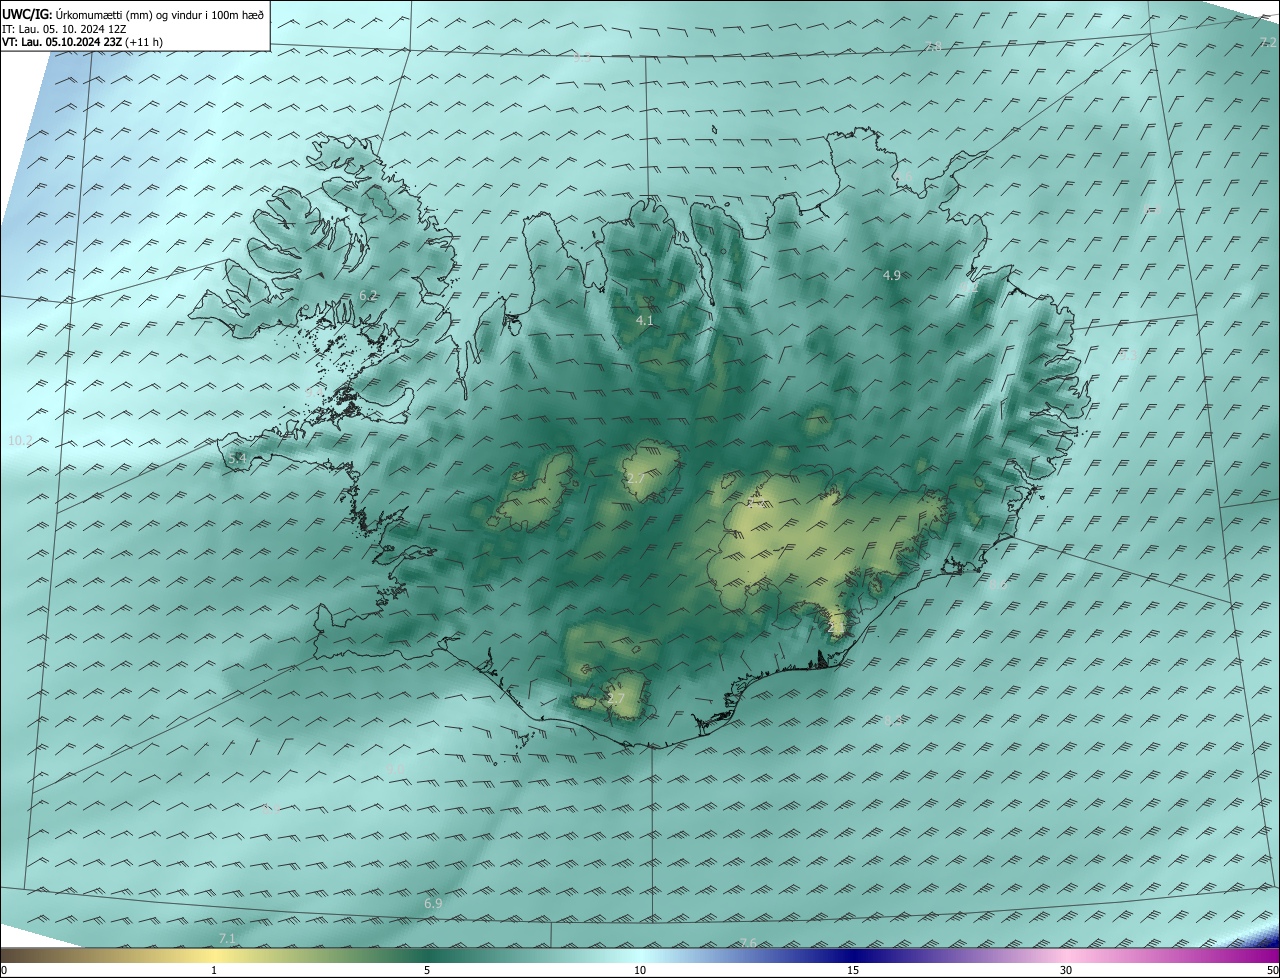
Task: Click the '30' tick on the color scale
Action: tap(1066, 970)
